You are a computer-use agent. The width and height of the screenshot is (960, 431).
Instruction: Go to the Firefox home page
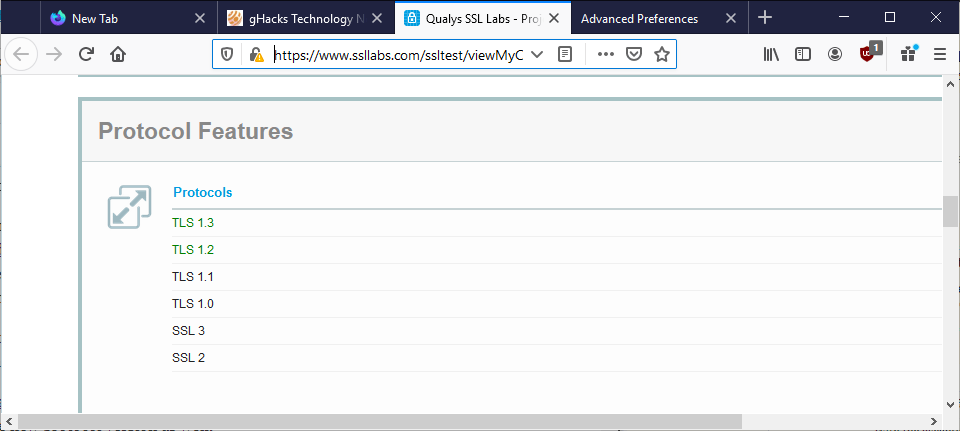118,54
